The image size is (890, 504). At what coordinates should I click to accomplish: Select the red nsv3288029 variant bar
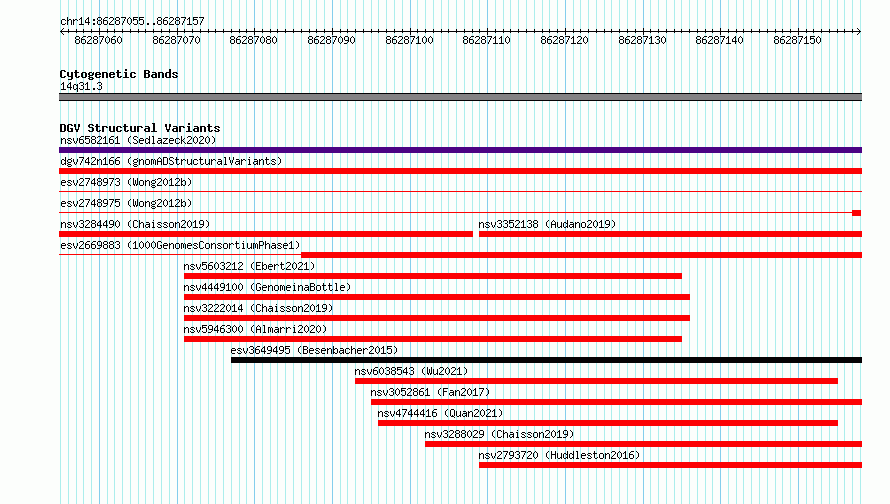point(644,444)
